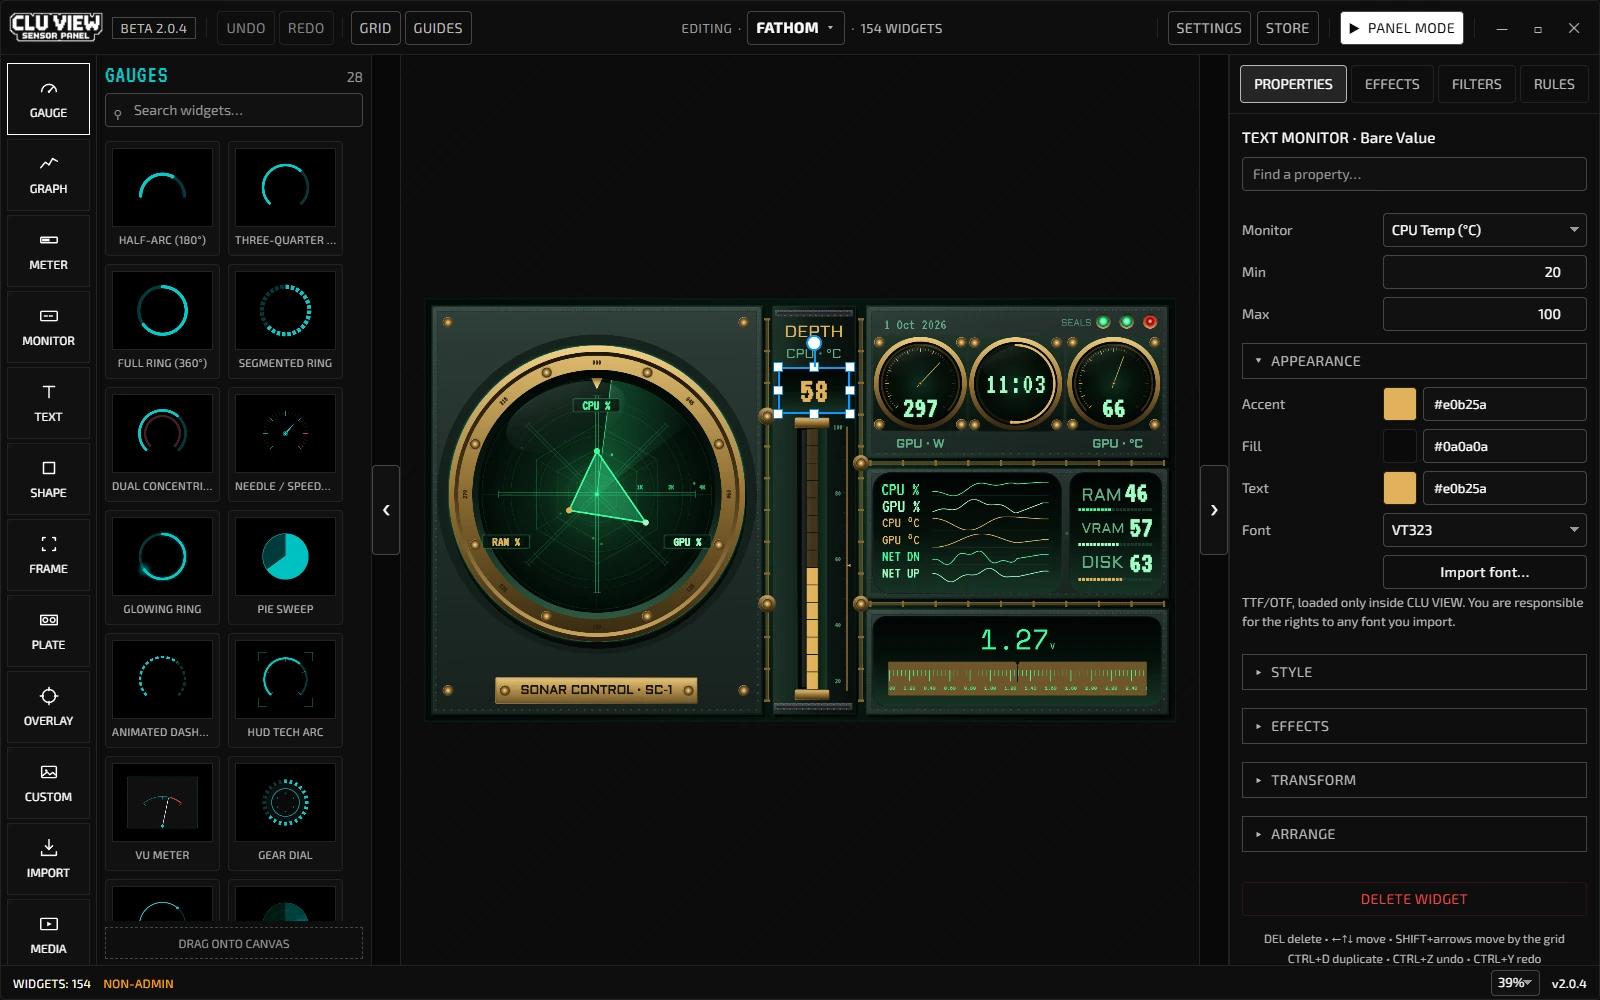Select the Properties tab
This screenshot has height=1000, width=1600.
pyautogui.click(x=1293, y=84)
